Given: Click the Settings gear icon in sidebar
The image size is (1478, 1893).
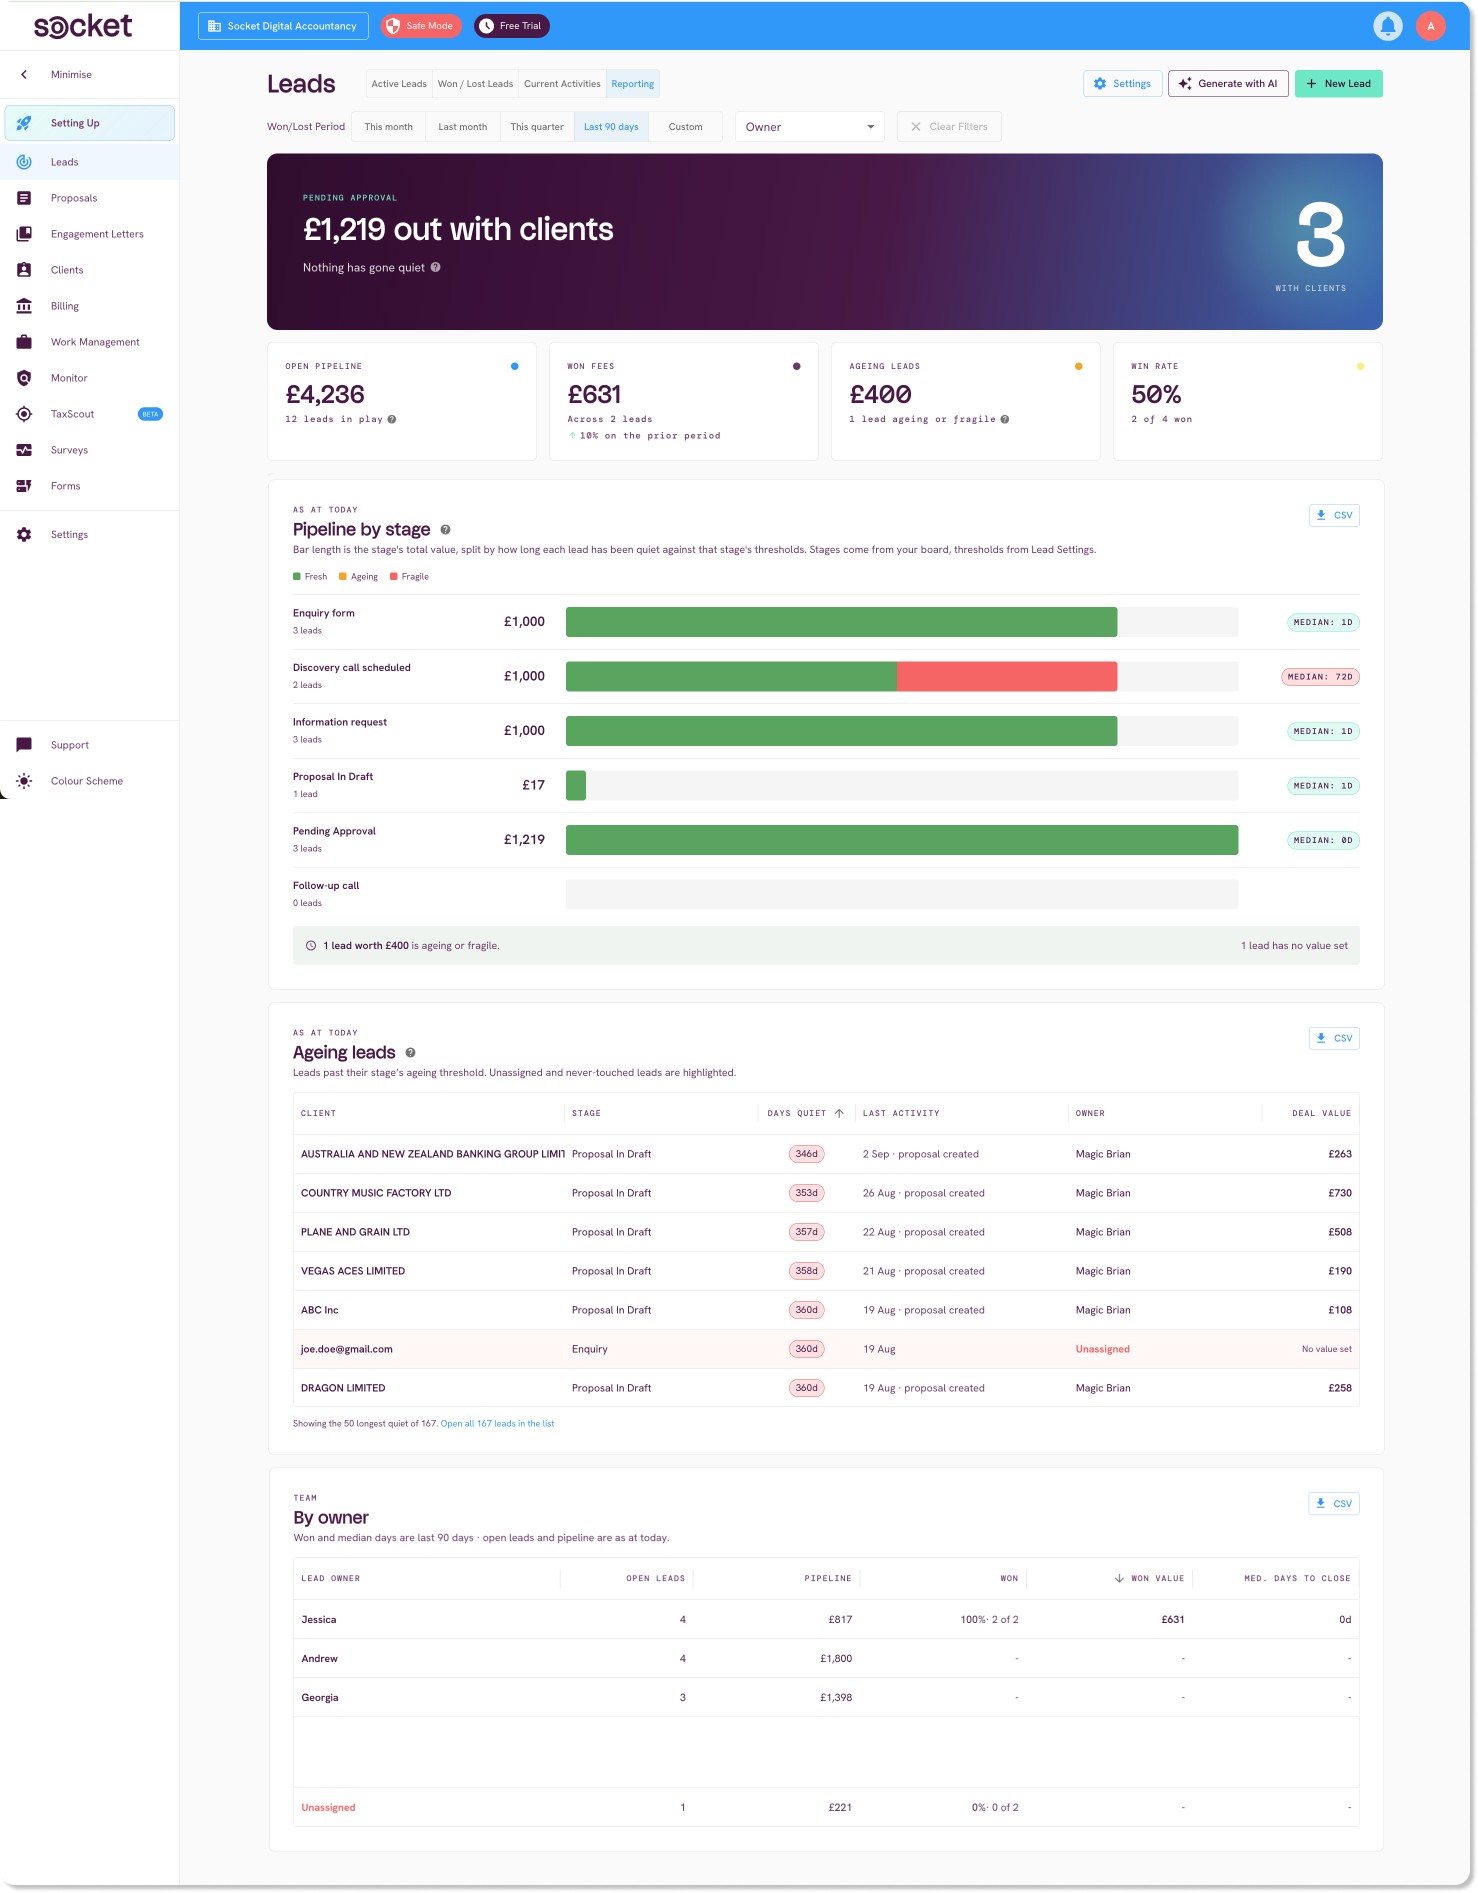Looking at the screenshot, I should pos(24,535).
